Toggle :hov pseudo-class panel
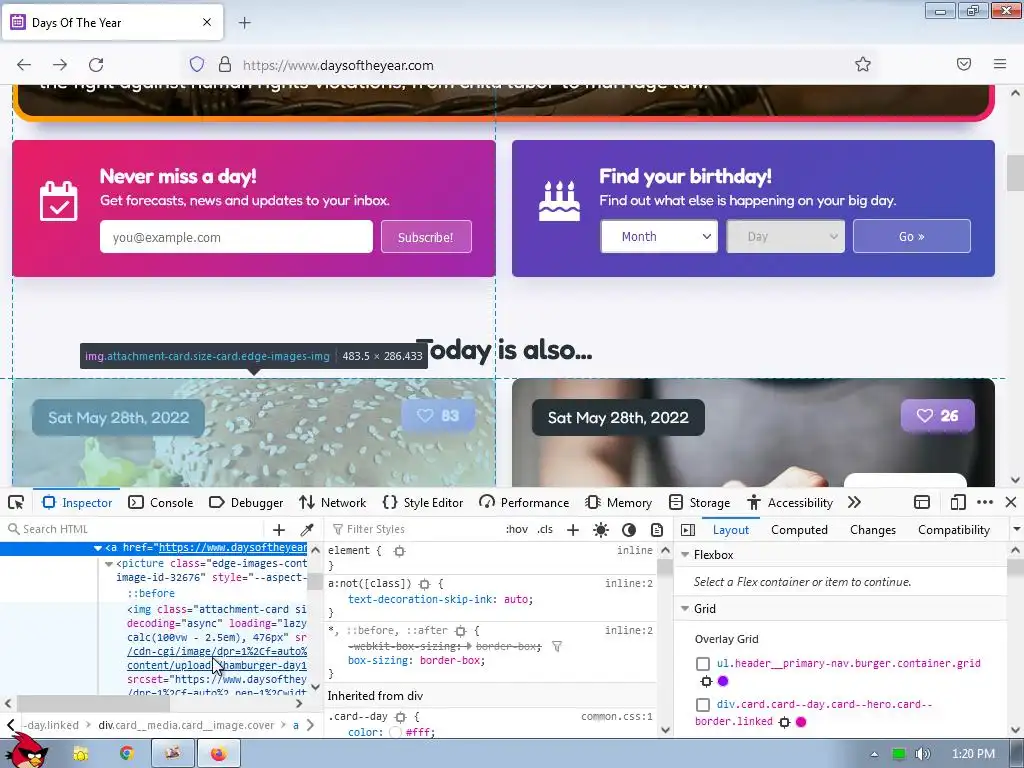Viewport: 1024px width, 768px height. point(517,529)
